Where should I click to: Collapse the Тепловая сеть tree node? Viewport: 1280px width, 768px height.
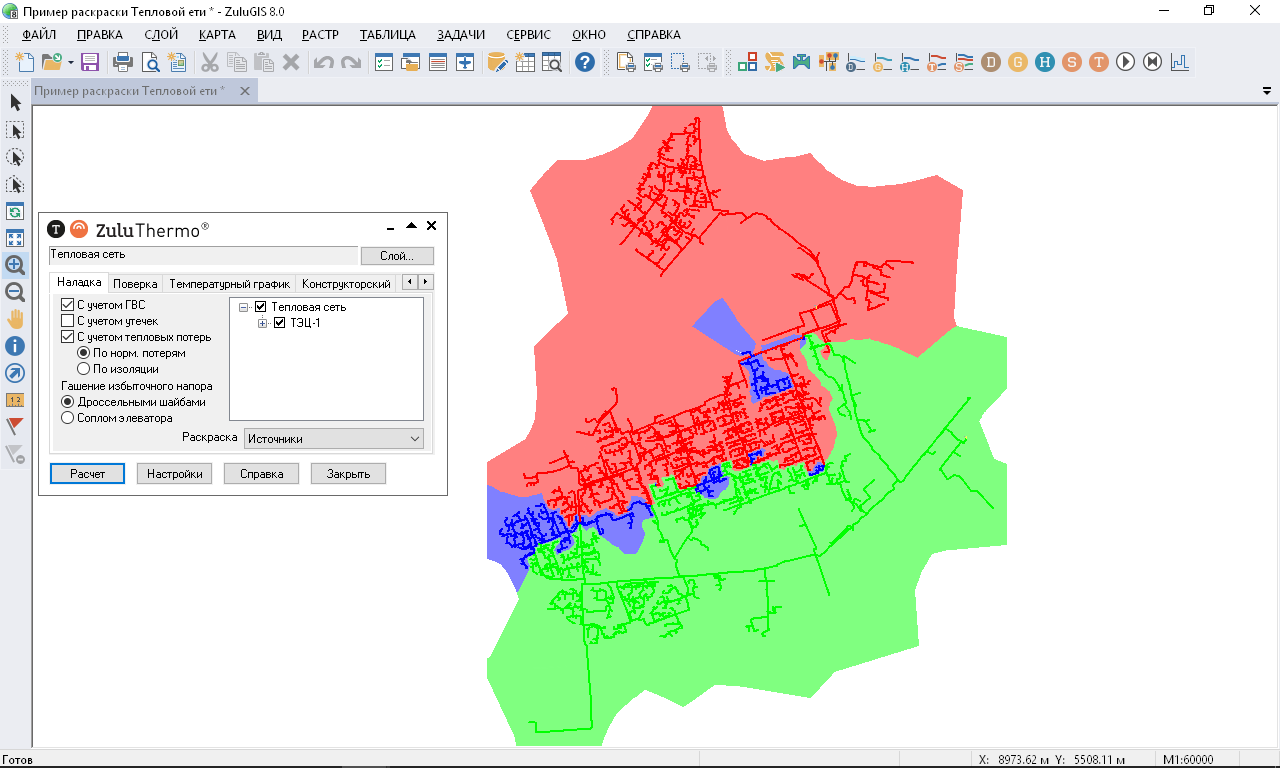pos(244,307)
